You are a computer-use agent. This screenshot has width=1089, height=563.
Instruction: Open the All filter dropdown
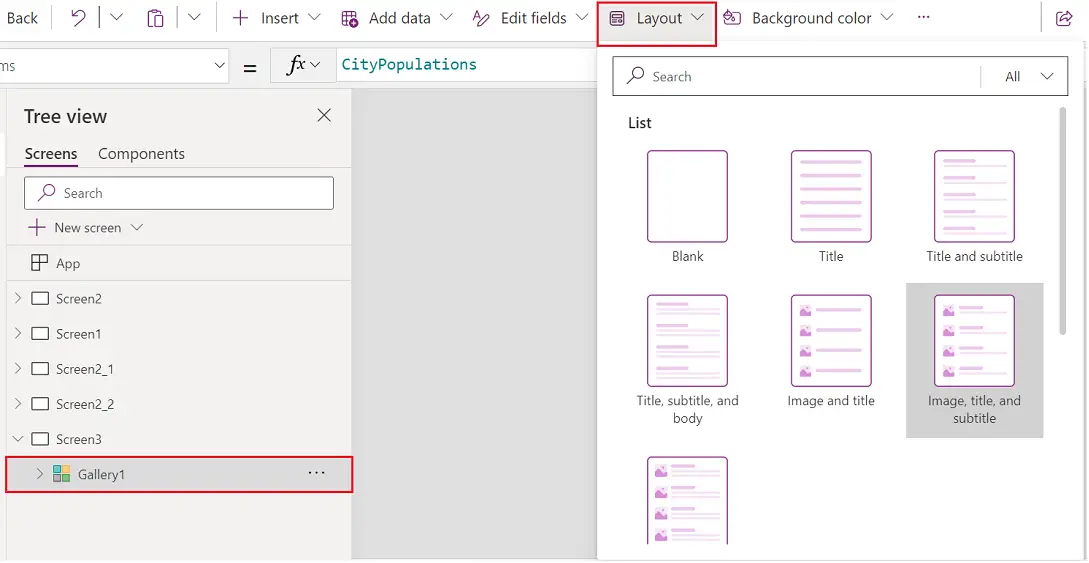point(1029,76)
